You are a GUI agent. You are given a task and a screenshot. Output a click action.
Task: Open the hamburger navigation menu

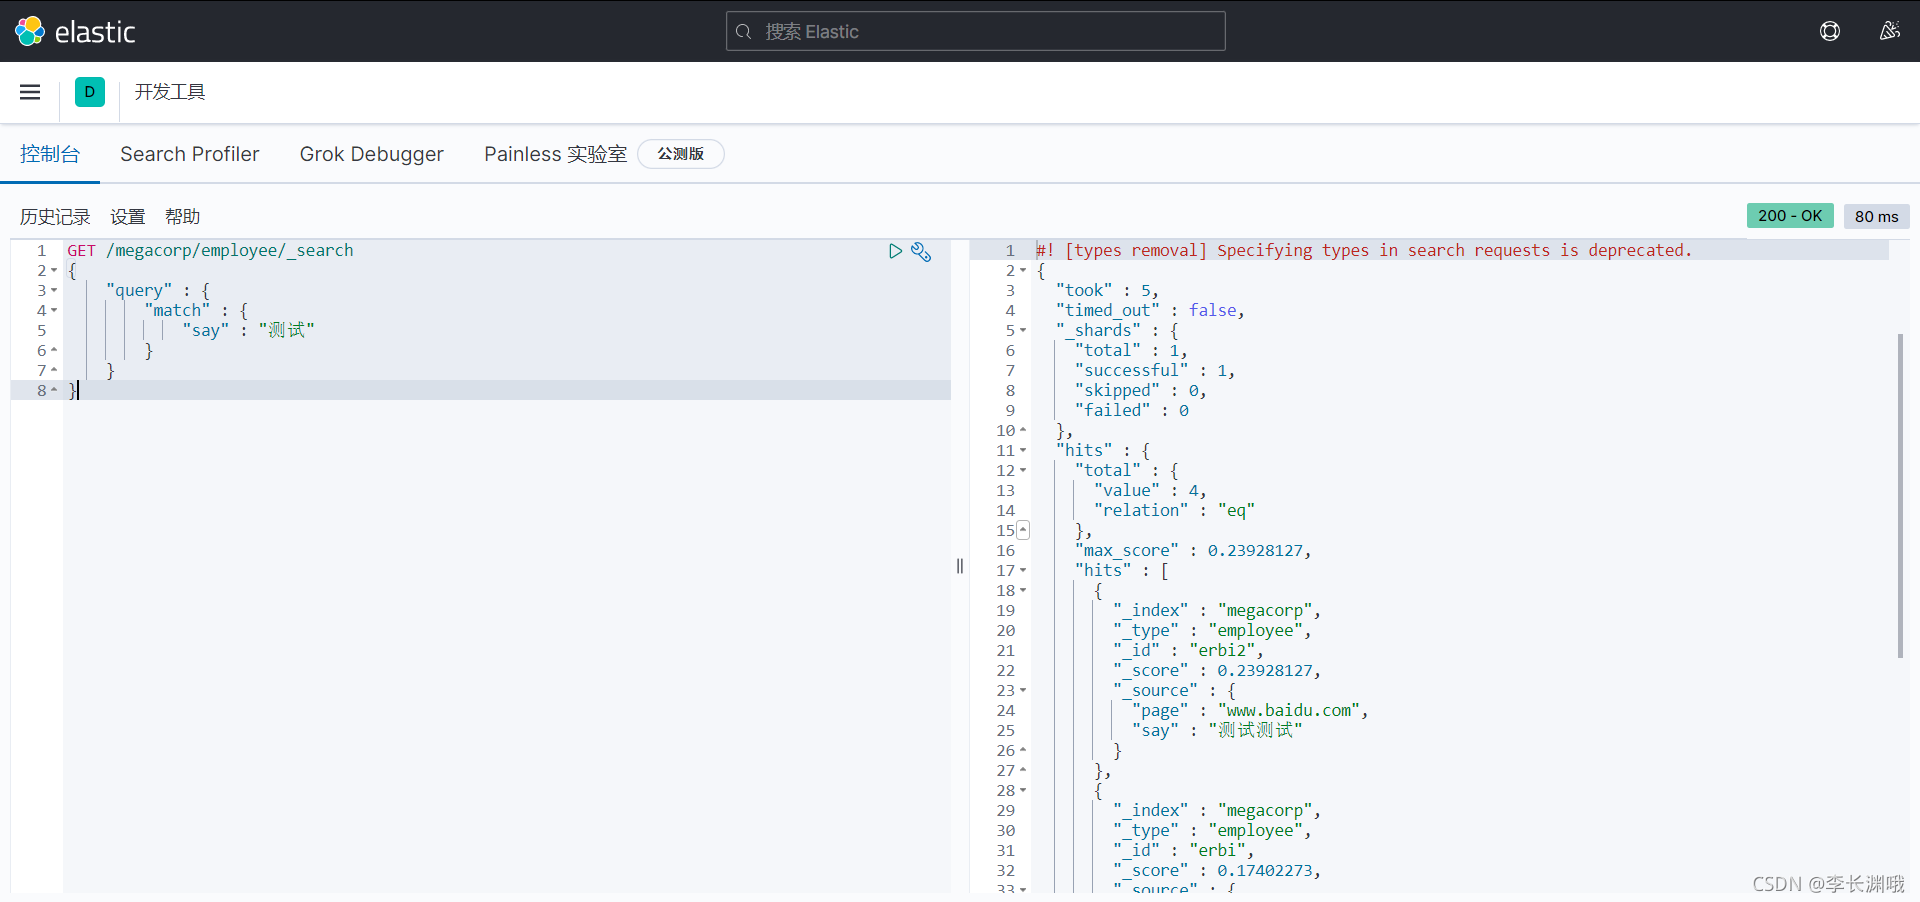click(x=30, y=92)
